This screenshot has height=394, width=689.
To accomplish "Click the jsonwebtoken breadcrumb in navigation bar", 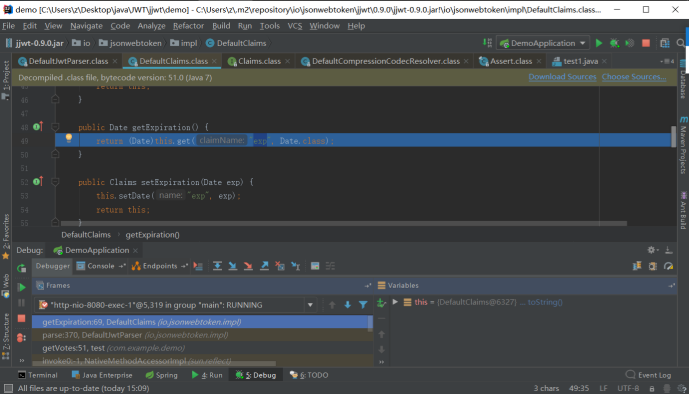I will point(130,43).
